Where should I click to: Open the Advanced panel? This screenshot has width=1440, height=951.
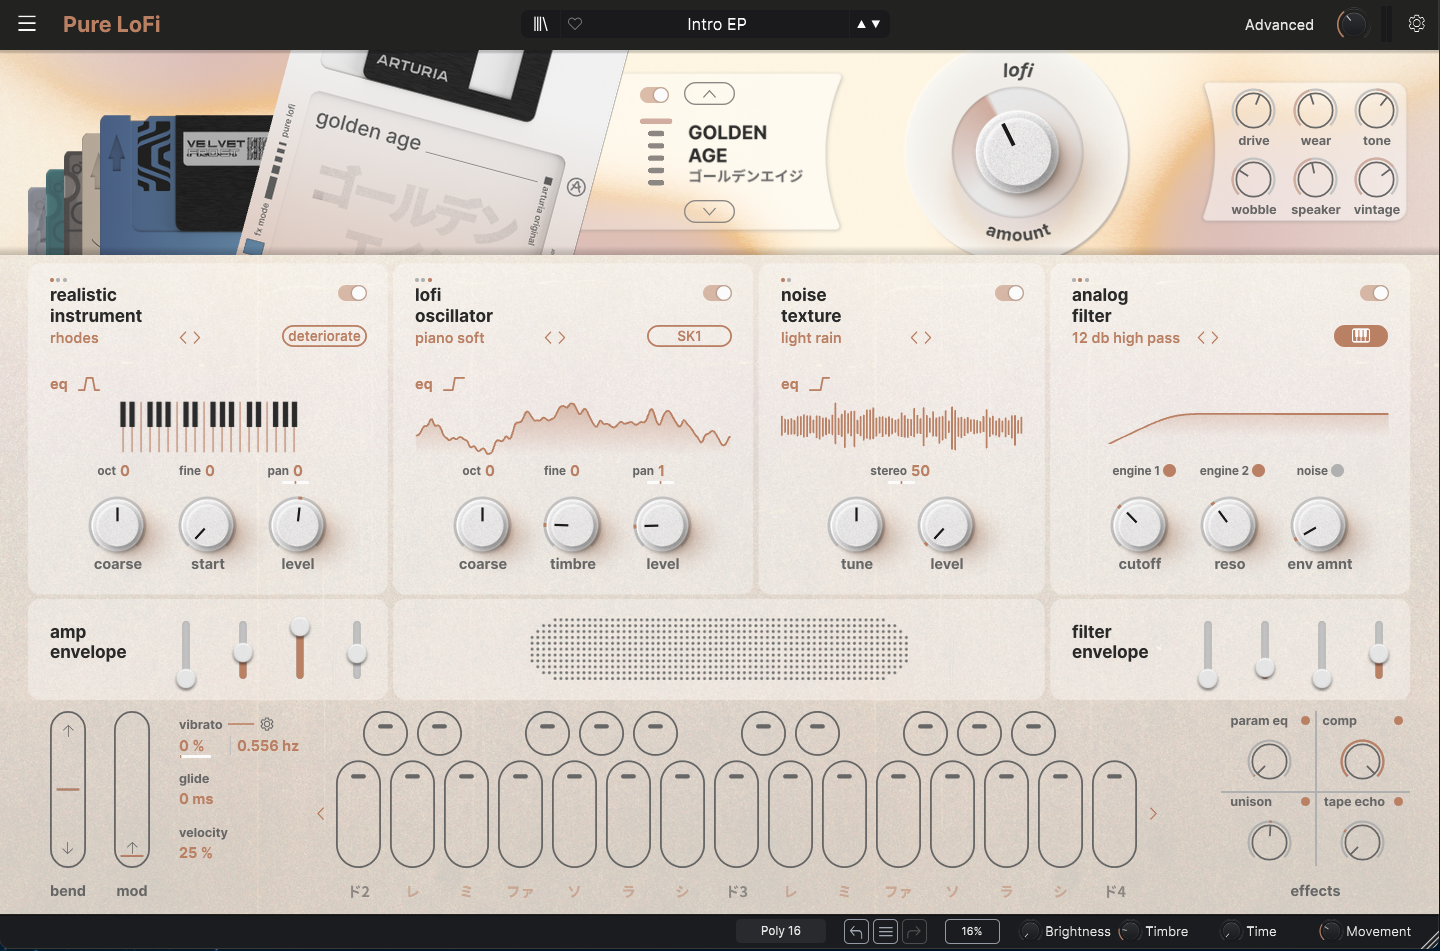pyautogui.click(x=1279, y=25)
